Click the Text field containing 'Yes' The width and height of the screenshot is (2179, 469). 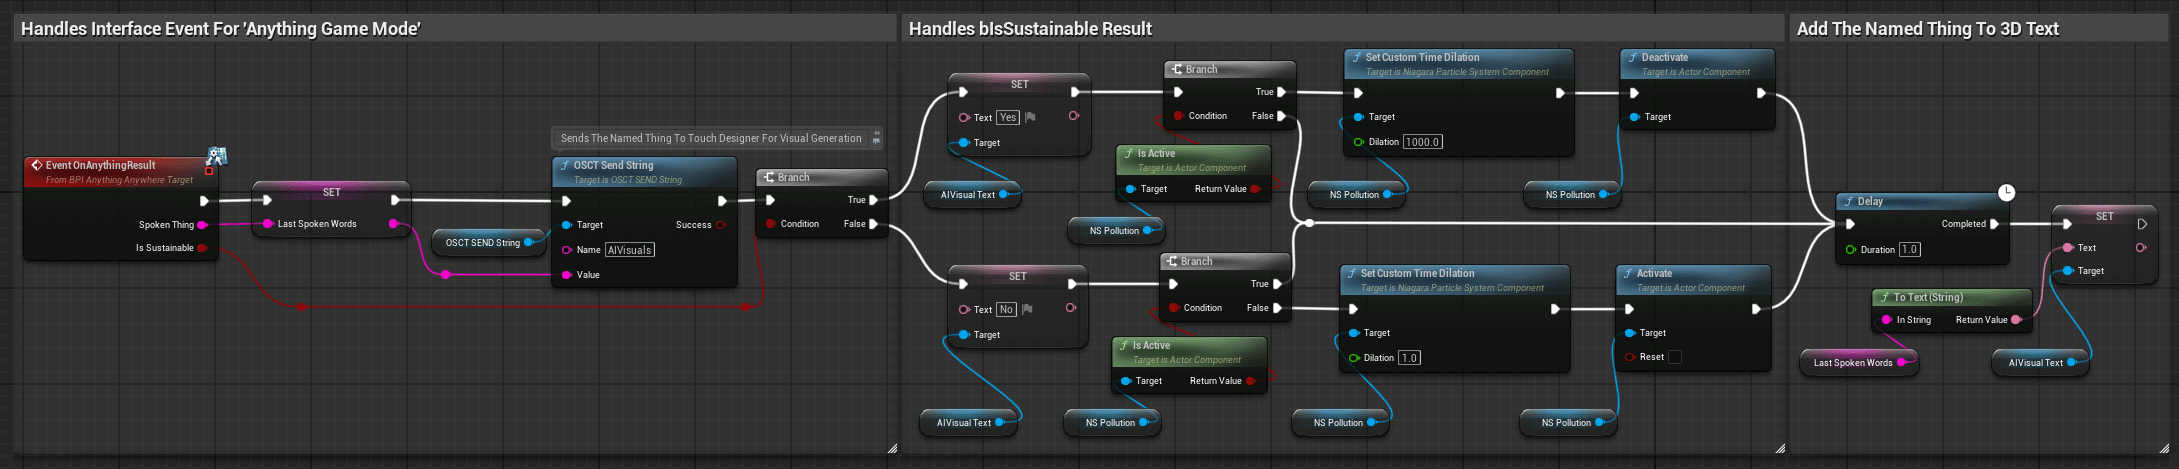click(1008, 117)
